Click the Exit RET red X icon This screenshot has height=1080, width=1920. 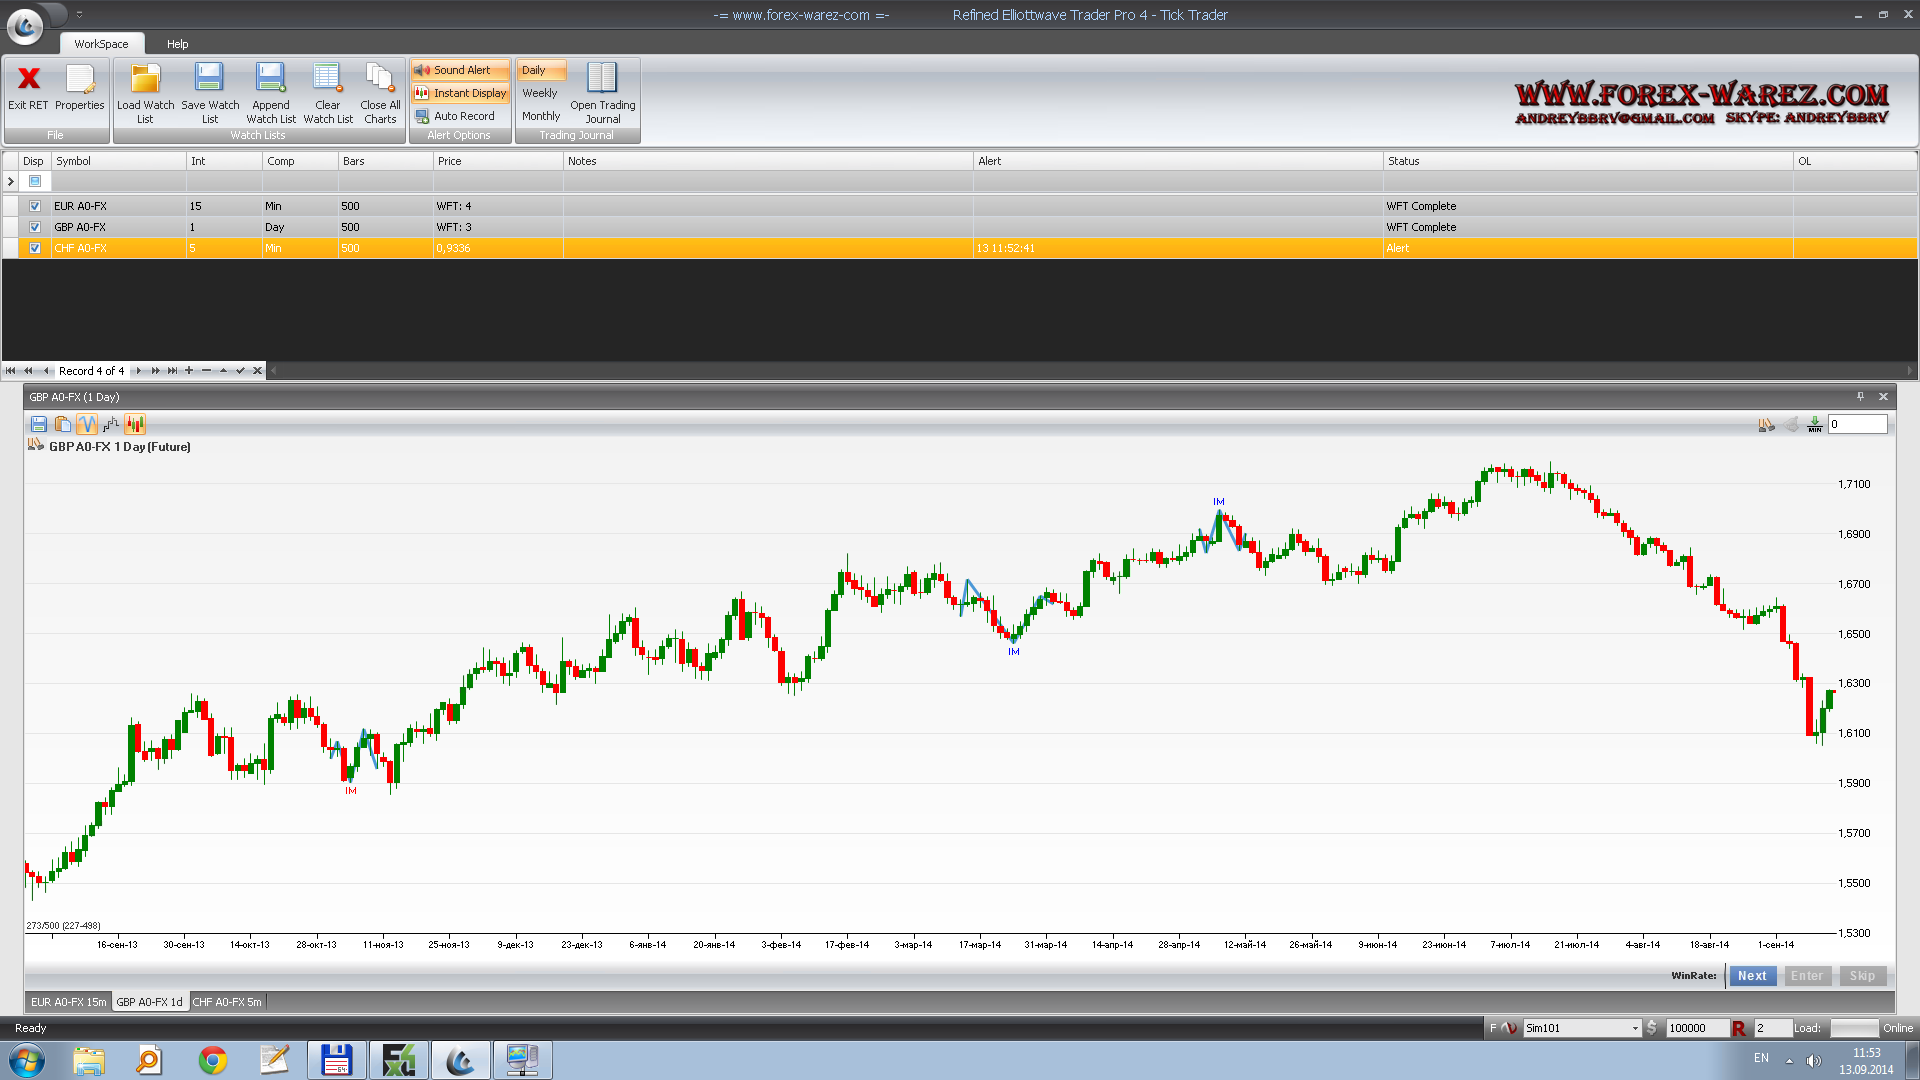28,79
